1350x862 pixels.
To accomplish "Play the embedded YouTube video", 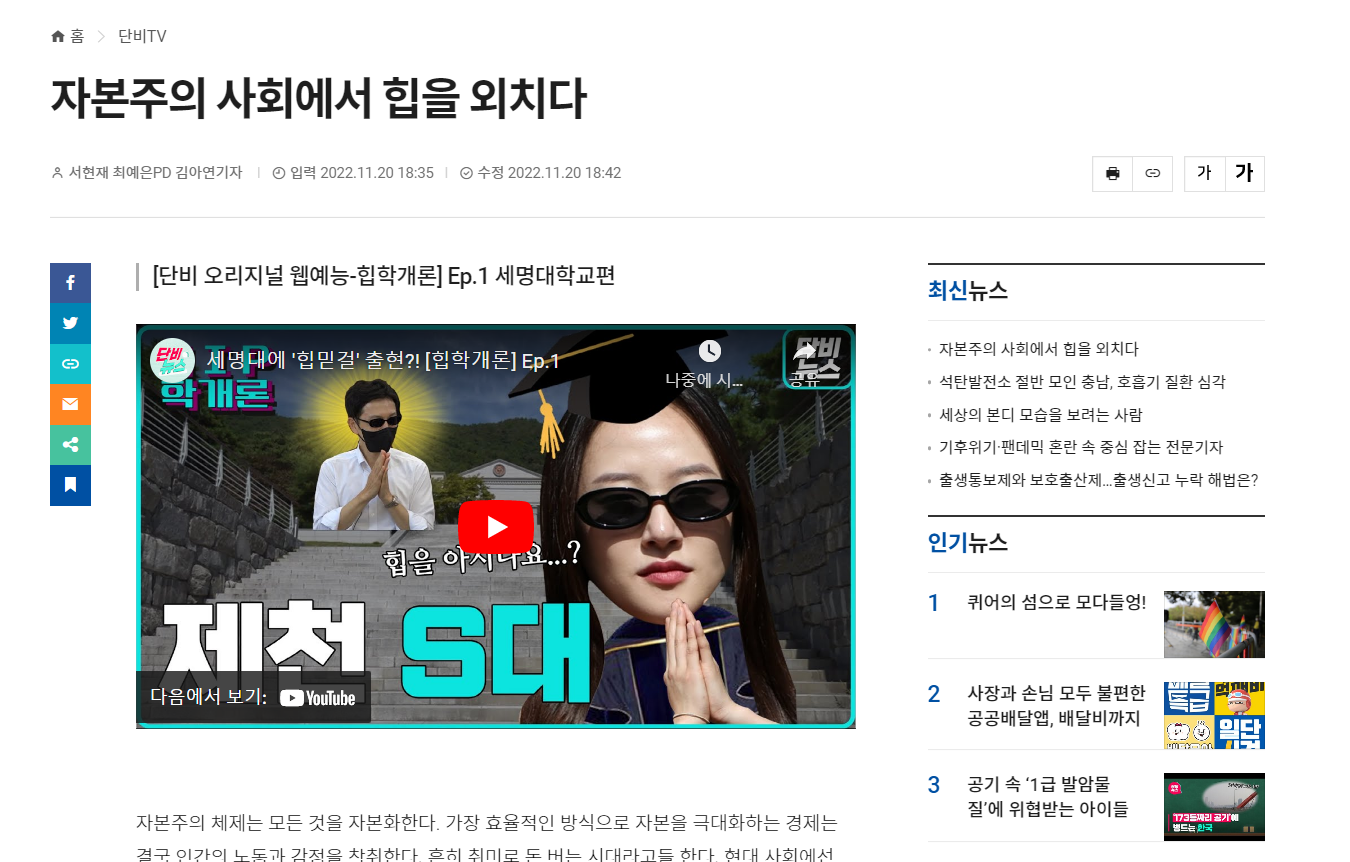I will point(496,526).
